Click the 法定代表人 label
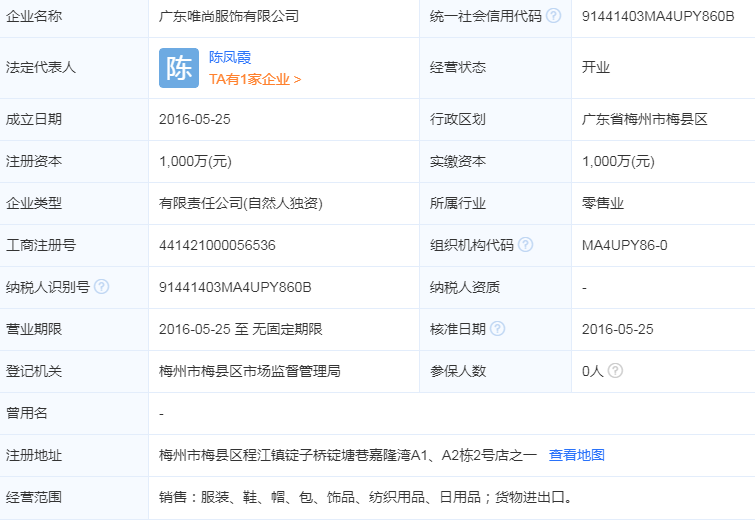Image resolution: width=755 pixels, height=525 pixels. tap(40, 67)
